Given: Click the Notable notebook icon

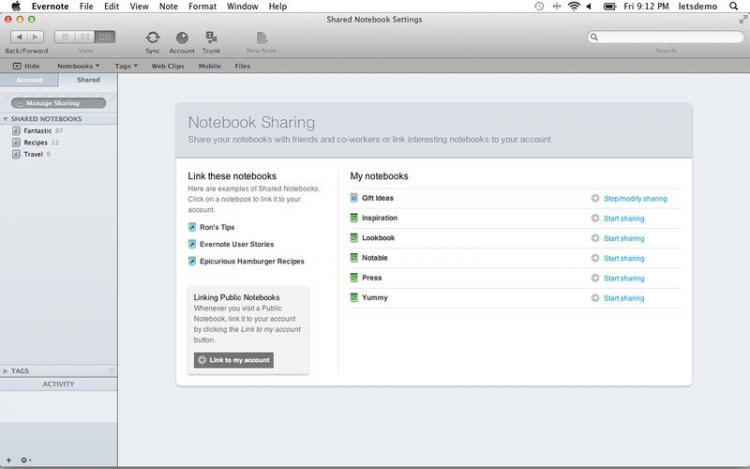Looking at the screenshot, I should (x=354, y=258).
